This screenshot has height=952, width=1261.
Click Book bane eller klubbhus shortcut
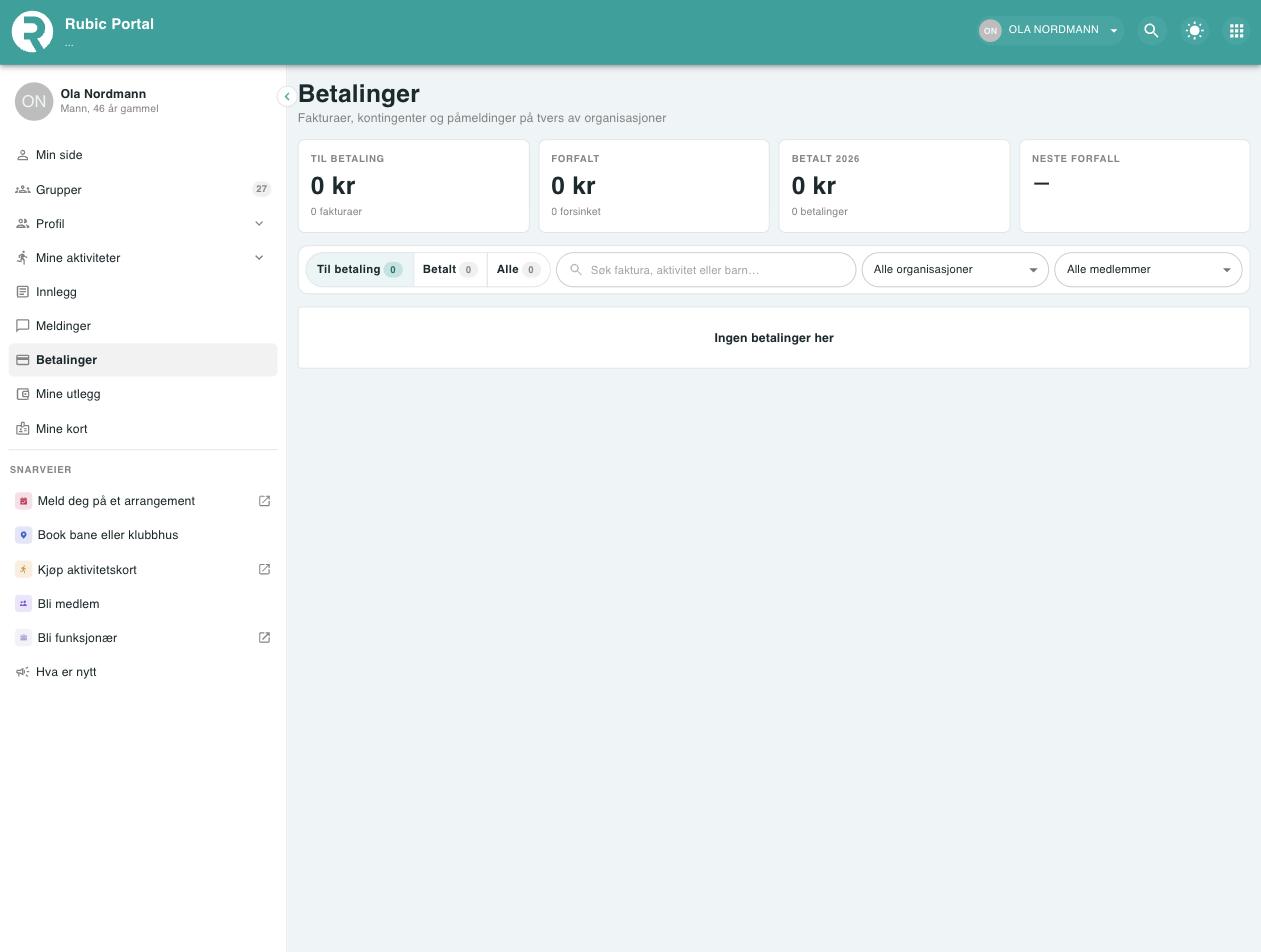[143, 535]
